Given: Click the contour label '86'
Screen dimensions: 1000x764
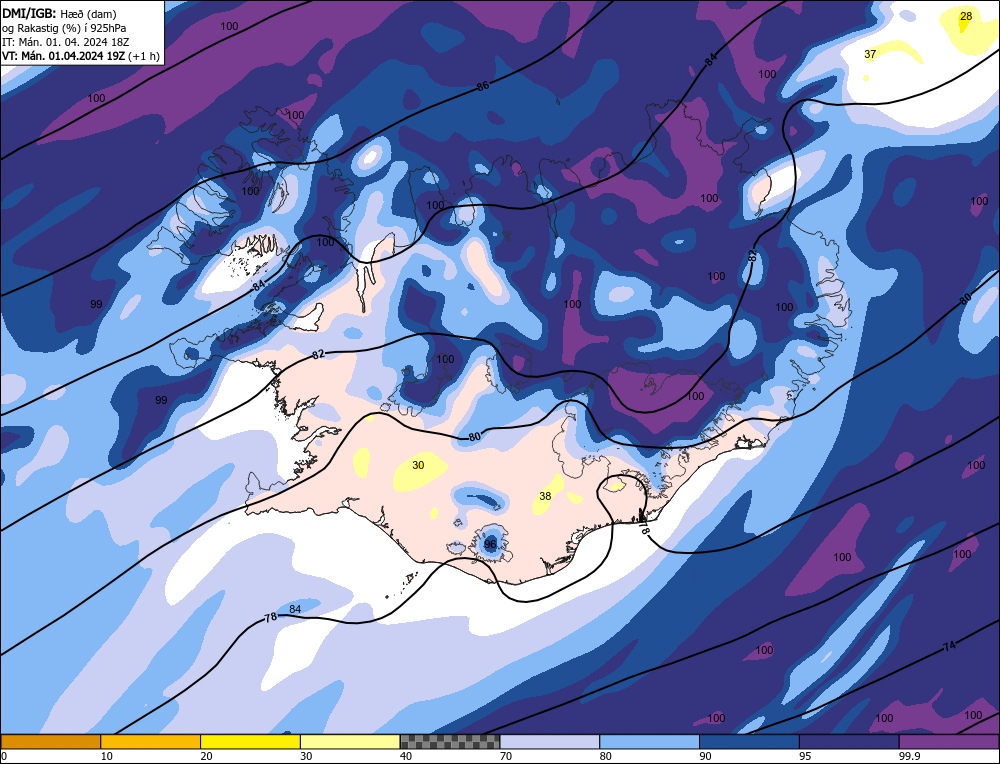Looking at the screenshot, I should (483, 85).
